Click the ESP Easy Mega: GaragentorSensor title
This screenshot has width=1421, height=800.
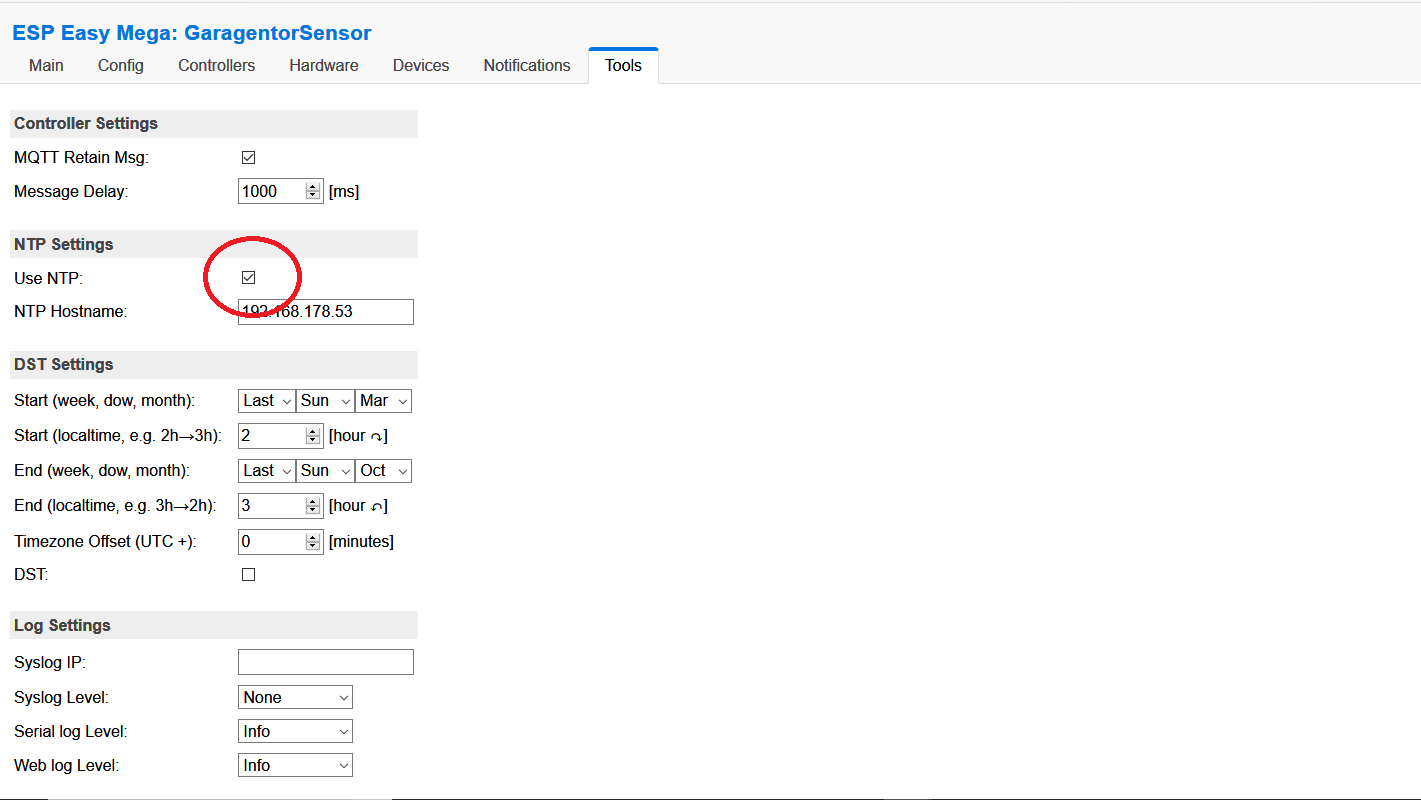click(x=191, y=33)
